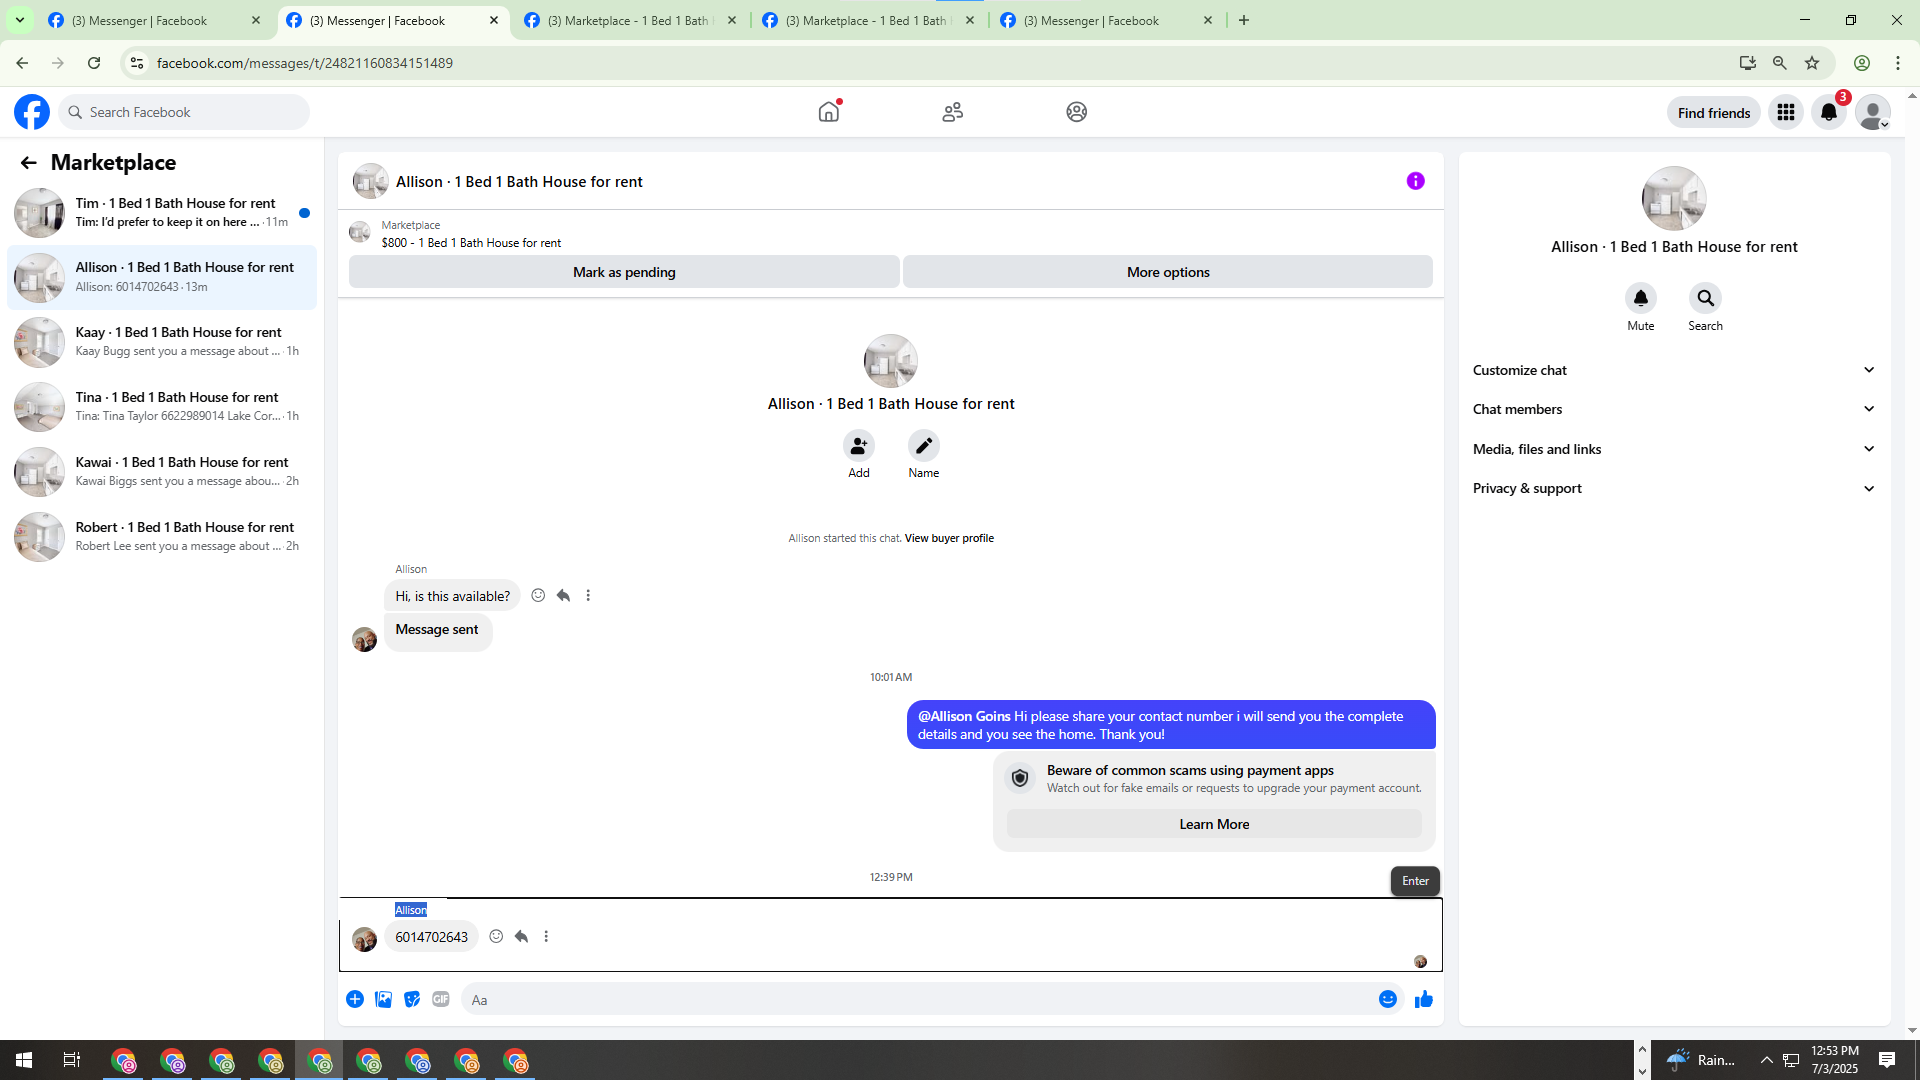Expand the Customize chat section
Image resolution: width=1920 pixels, height=1080 pixels.
(1673, 370)
